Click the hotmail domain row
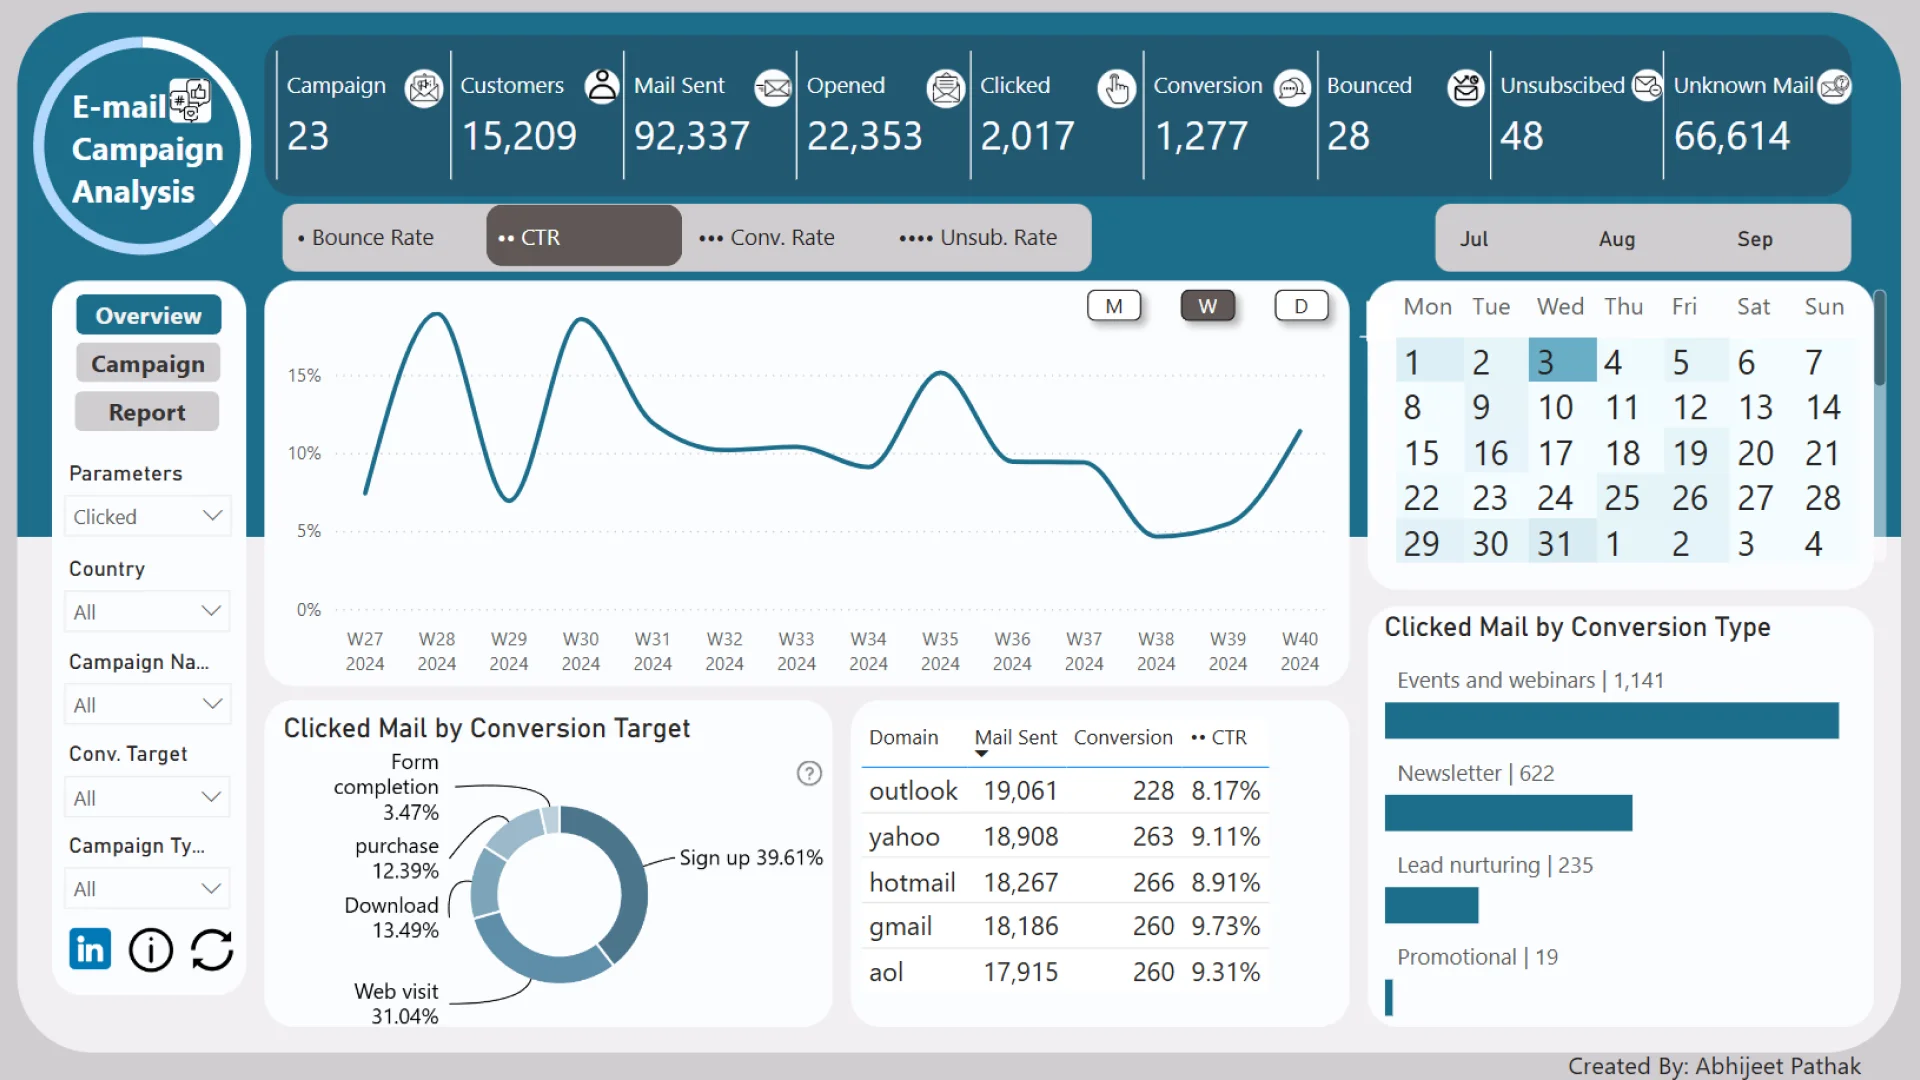Screen dimensions: 1920x1080 tap(1065, 882)
